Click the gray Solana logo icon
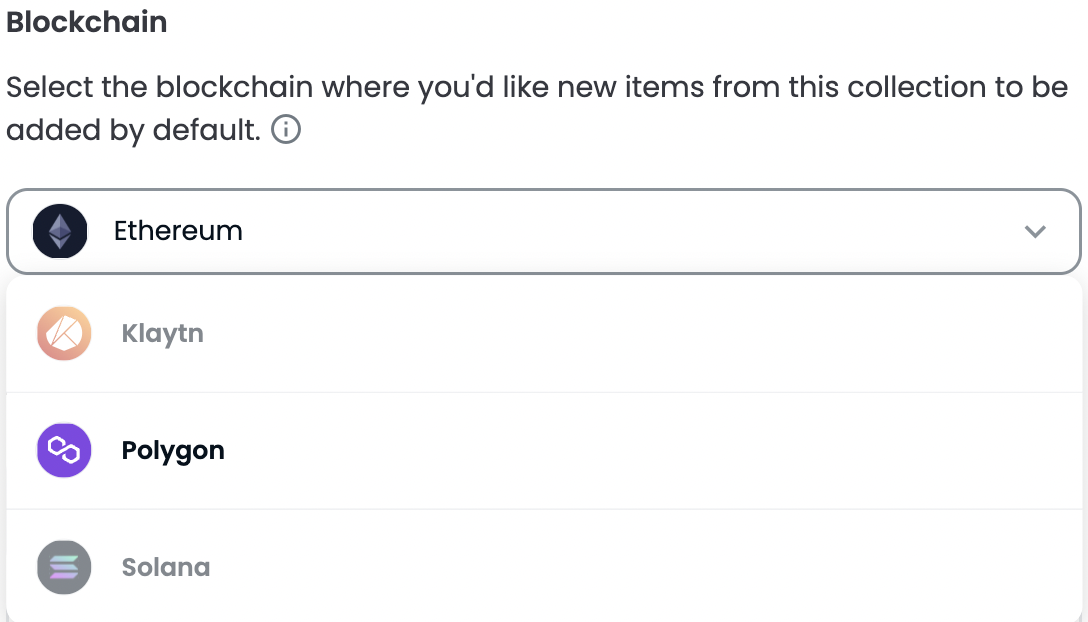The height and width of the screenshot is (622, 1088). click(64, 567)
